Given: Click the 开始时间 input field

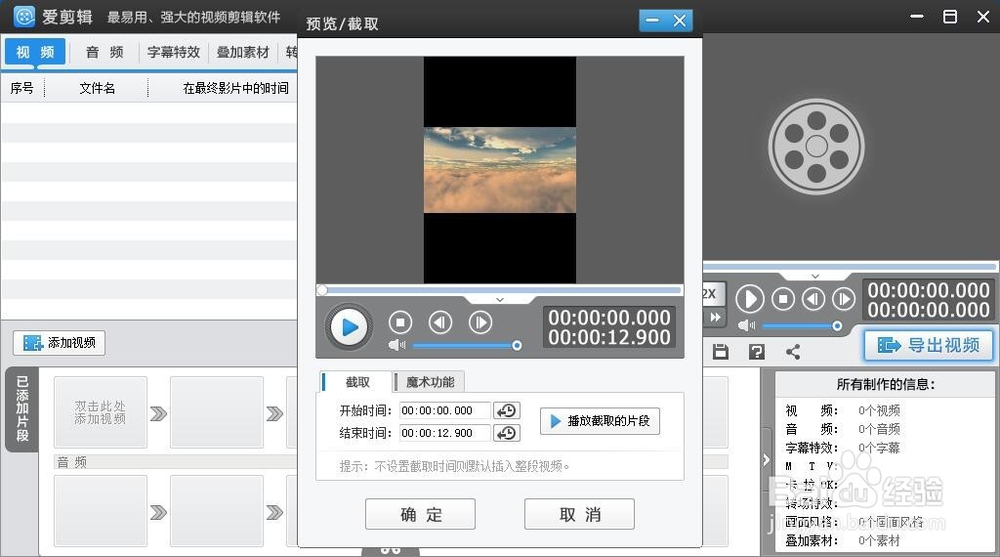Looking at the screenshot, I should pos(445,410).
